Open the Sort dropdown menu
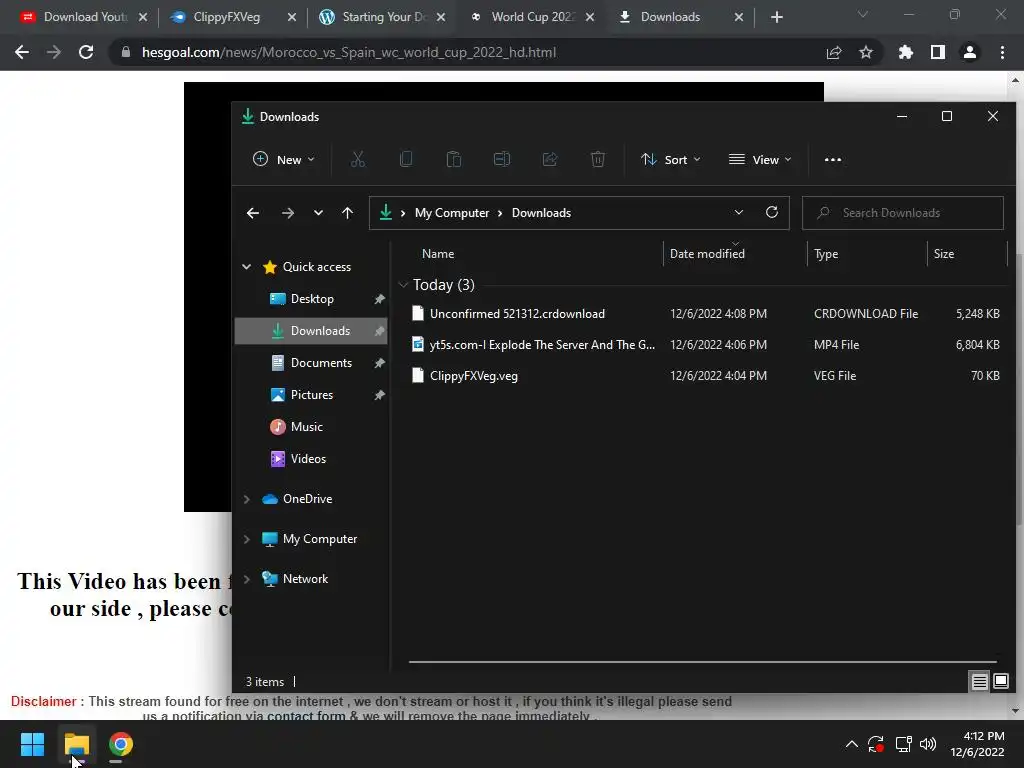This screenshot has height=768, width=1024. (x=671, y=159)
